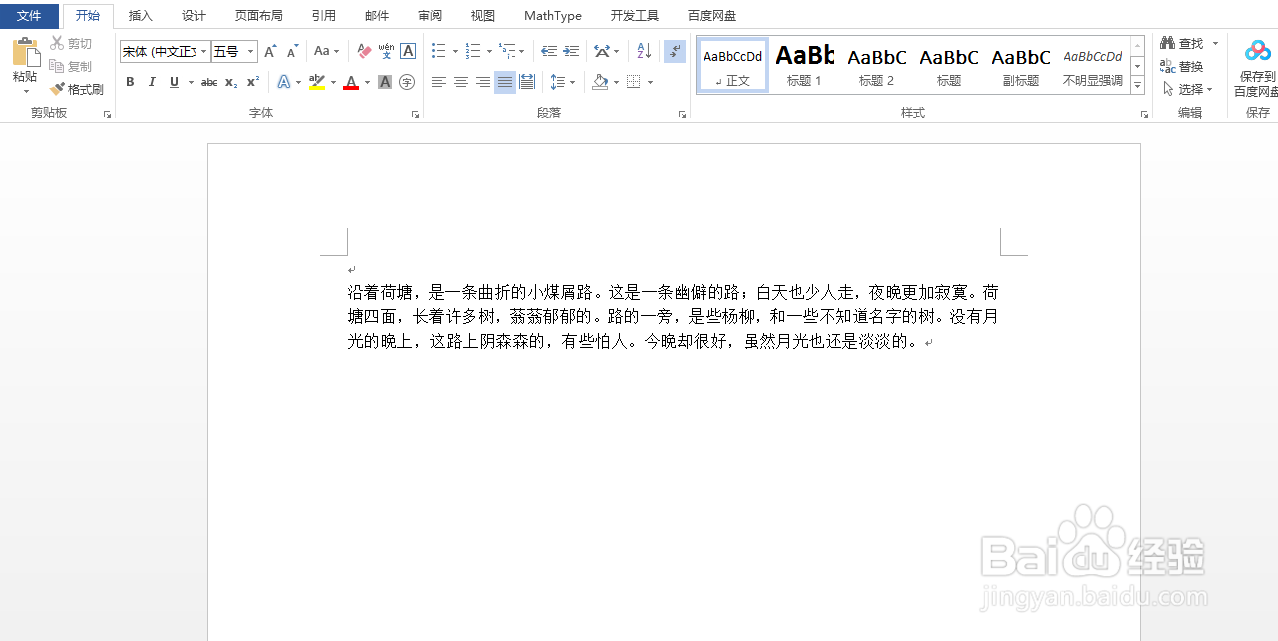Viewport: 1278px width, 641px height.
Task: Open the font name dropdown (宋体)
Action: [x=204, y=51]
